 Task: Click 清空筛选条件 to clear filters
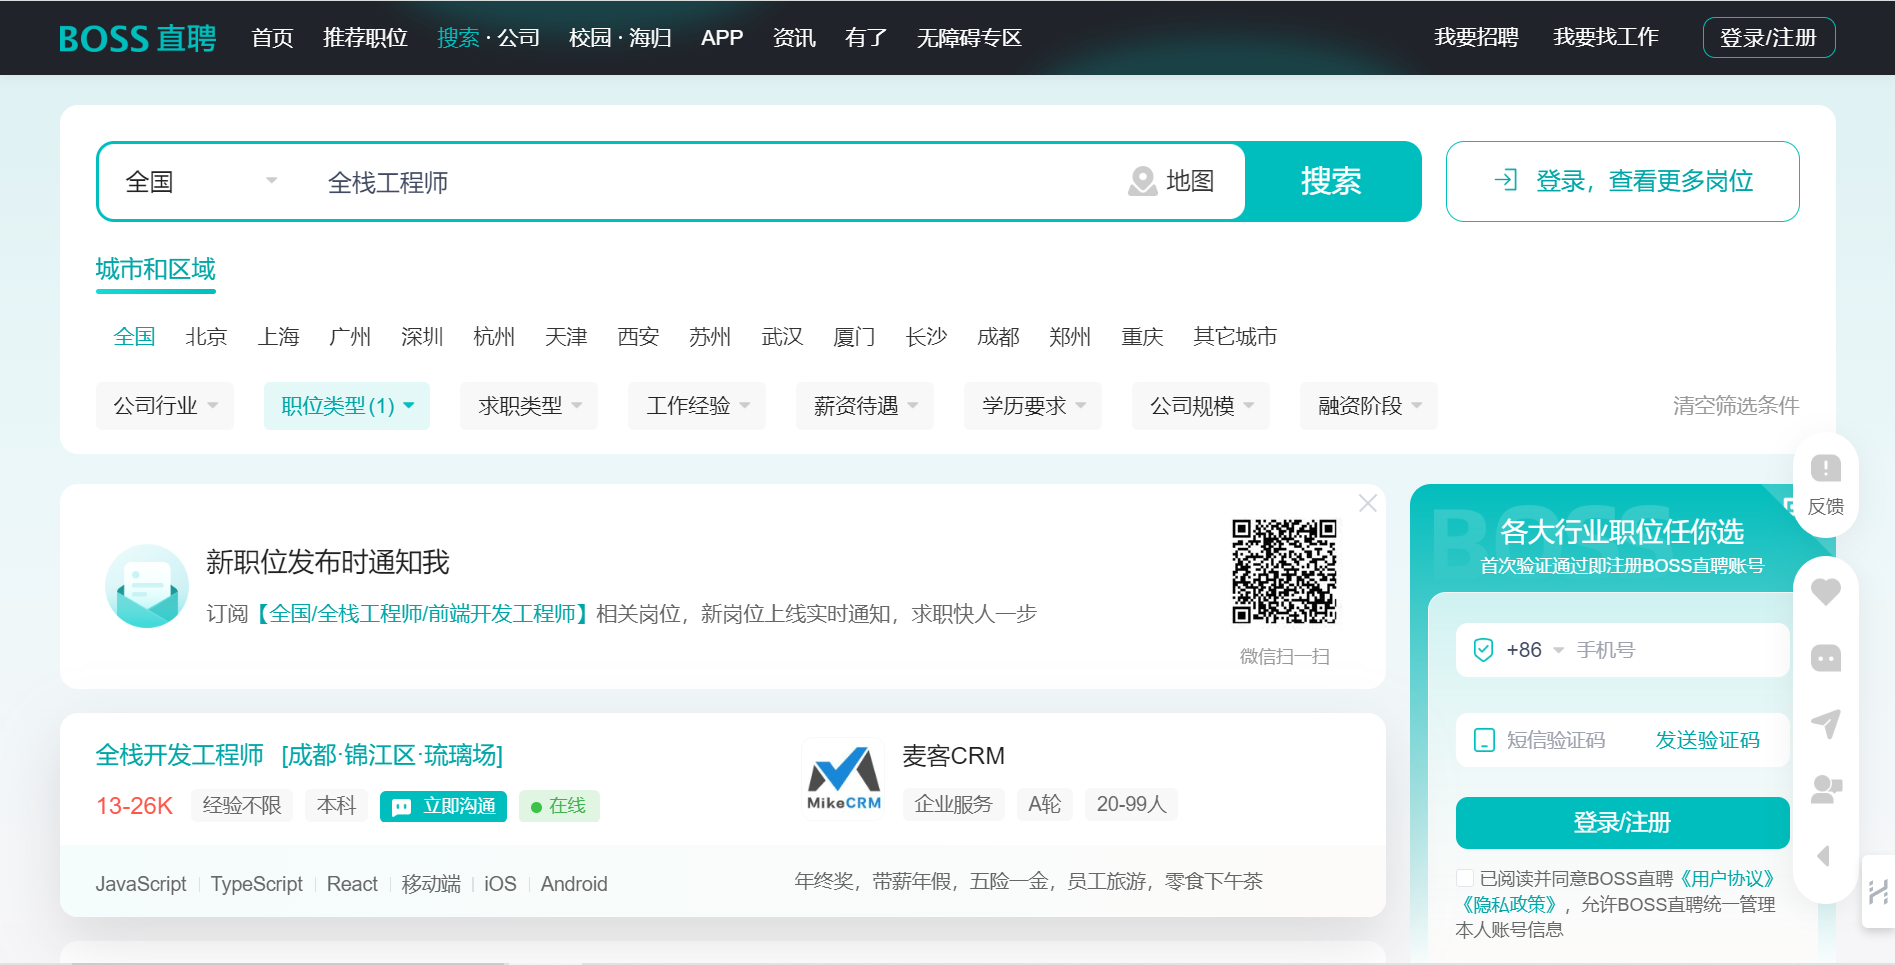(1736, 406)
